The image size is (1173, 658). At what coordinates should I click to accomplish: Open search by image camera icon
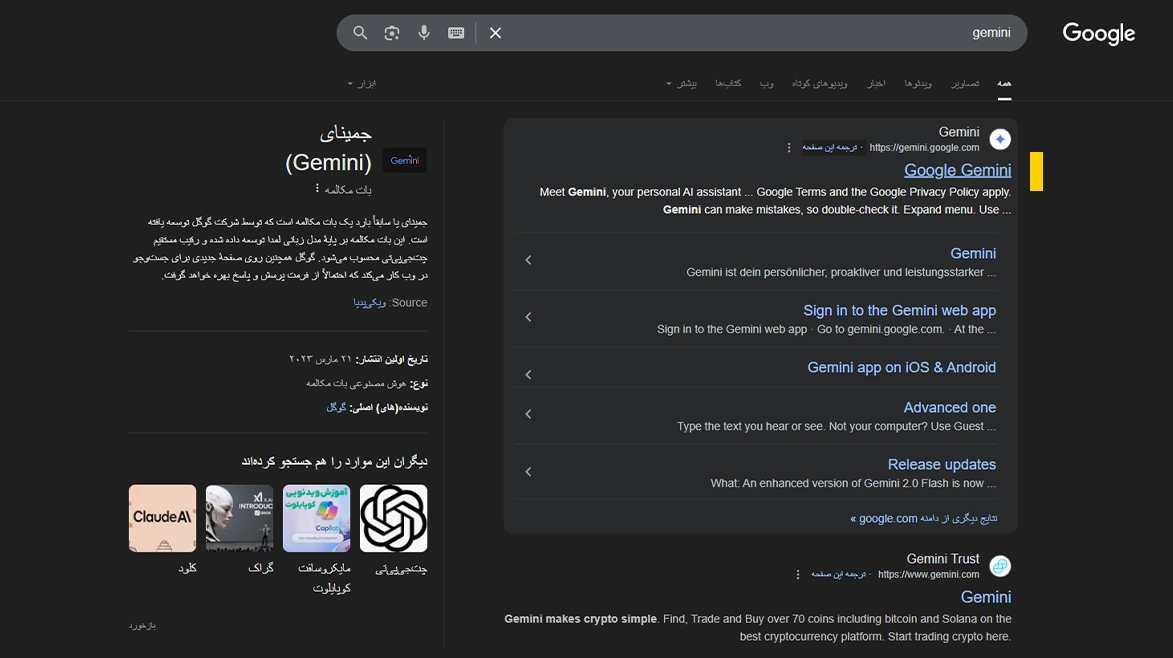coord(392,33)
